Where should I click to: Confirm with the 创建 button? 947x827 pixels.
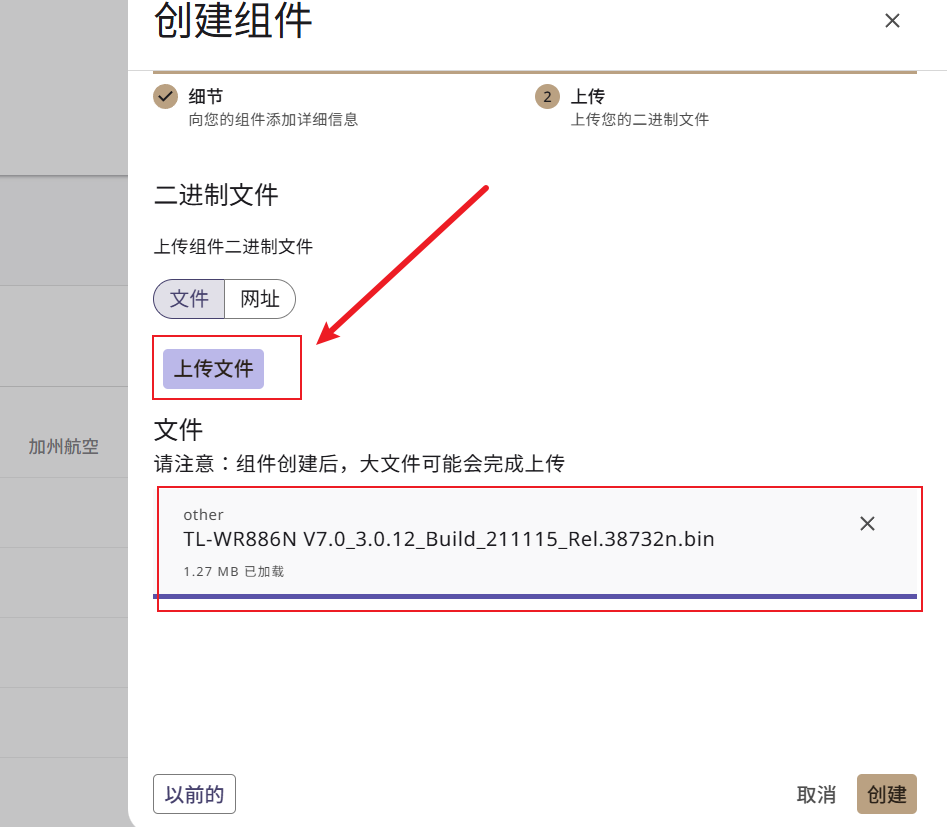coord(887,794)
